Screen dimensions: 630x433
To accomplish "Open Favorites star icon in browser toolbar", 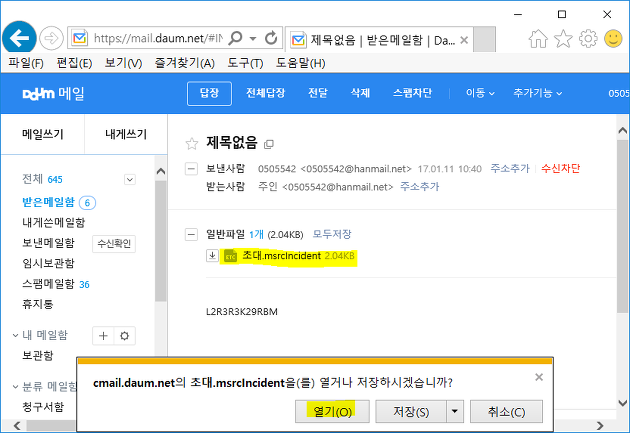I will tap(563, 39).
